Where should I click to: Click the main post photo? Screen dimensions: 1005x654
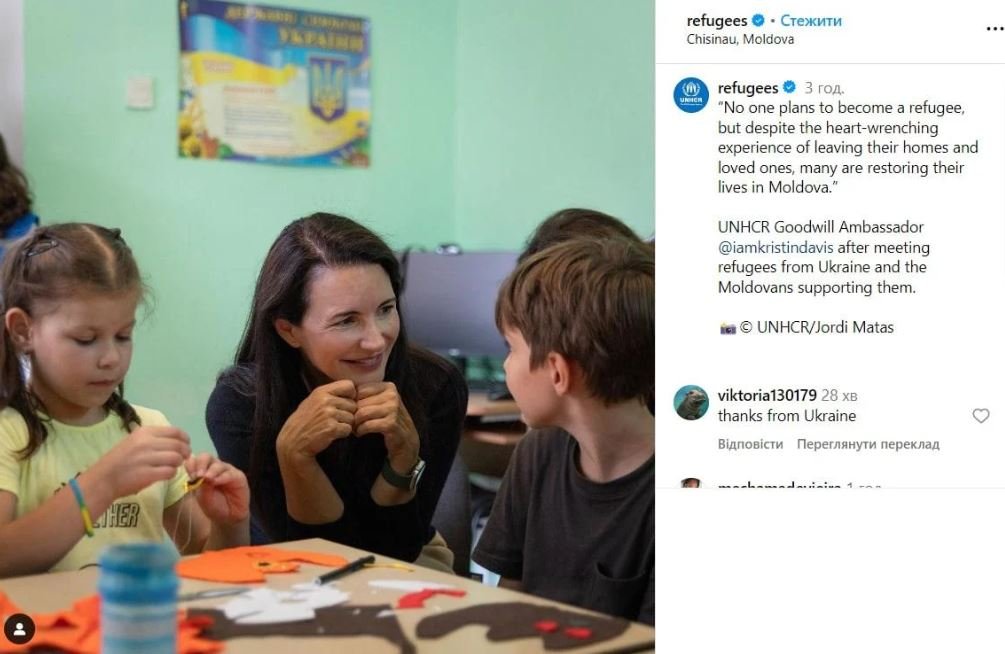[x=327, y=327]
